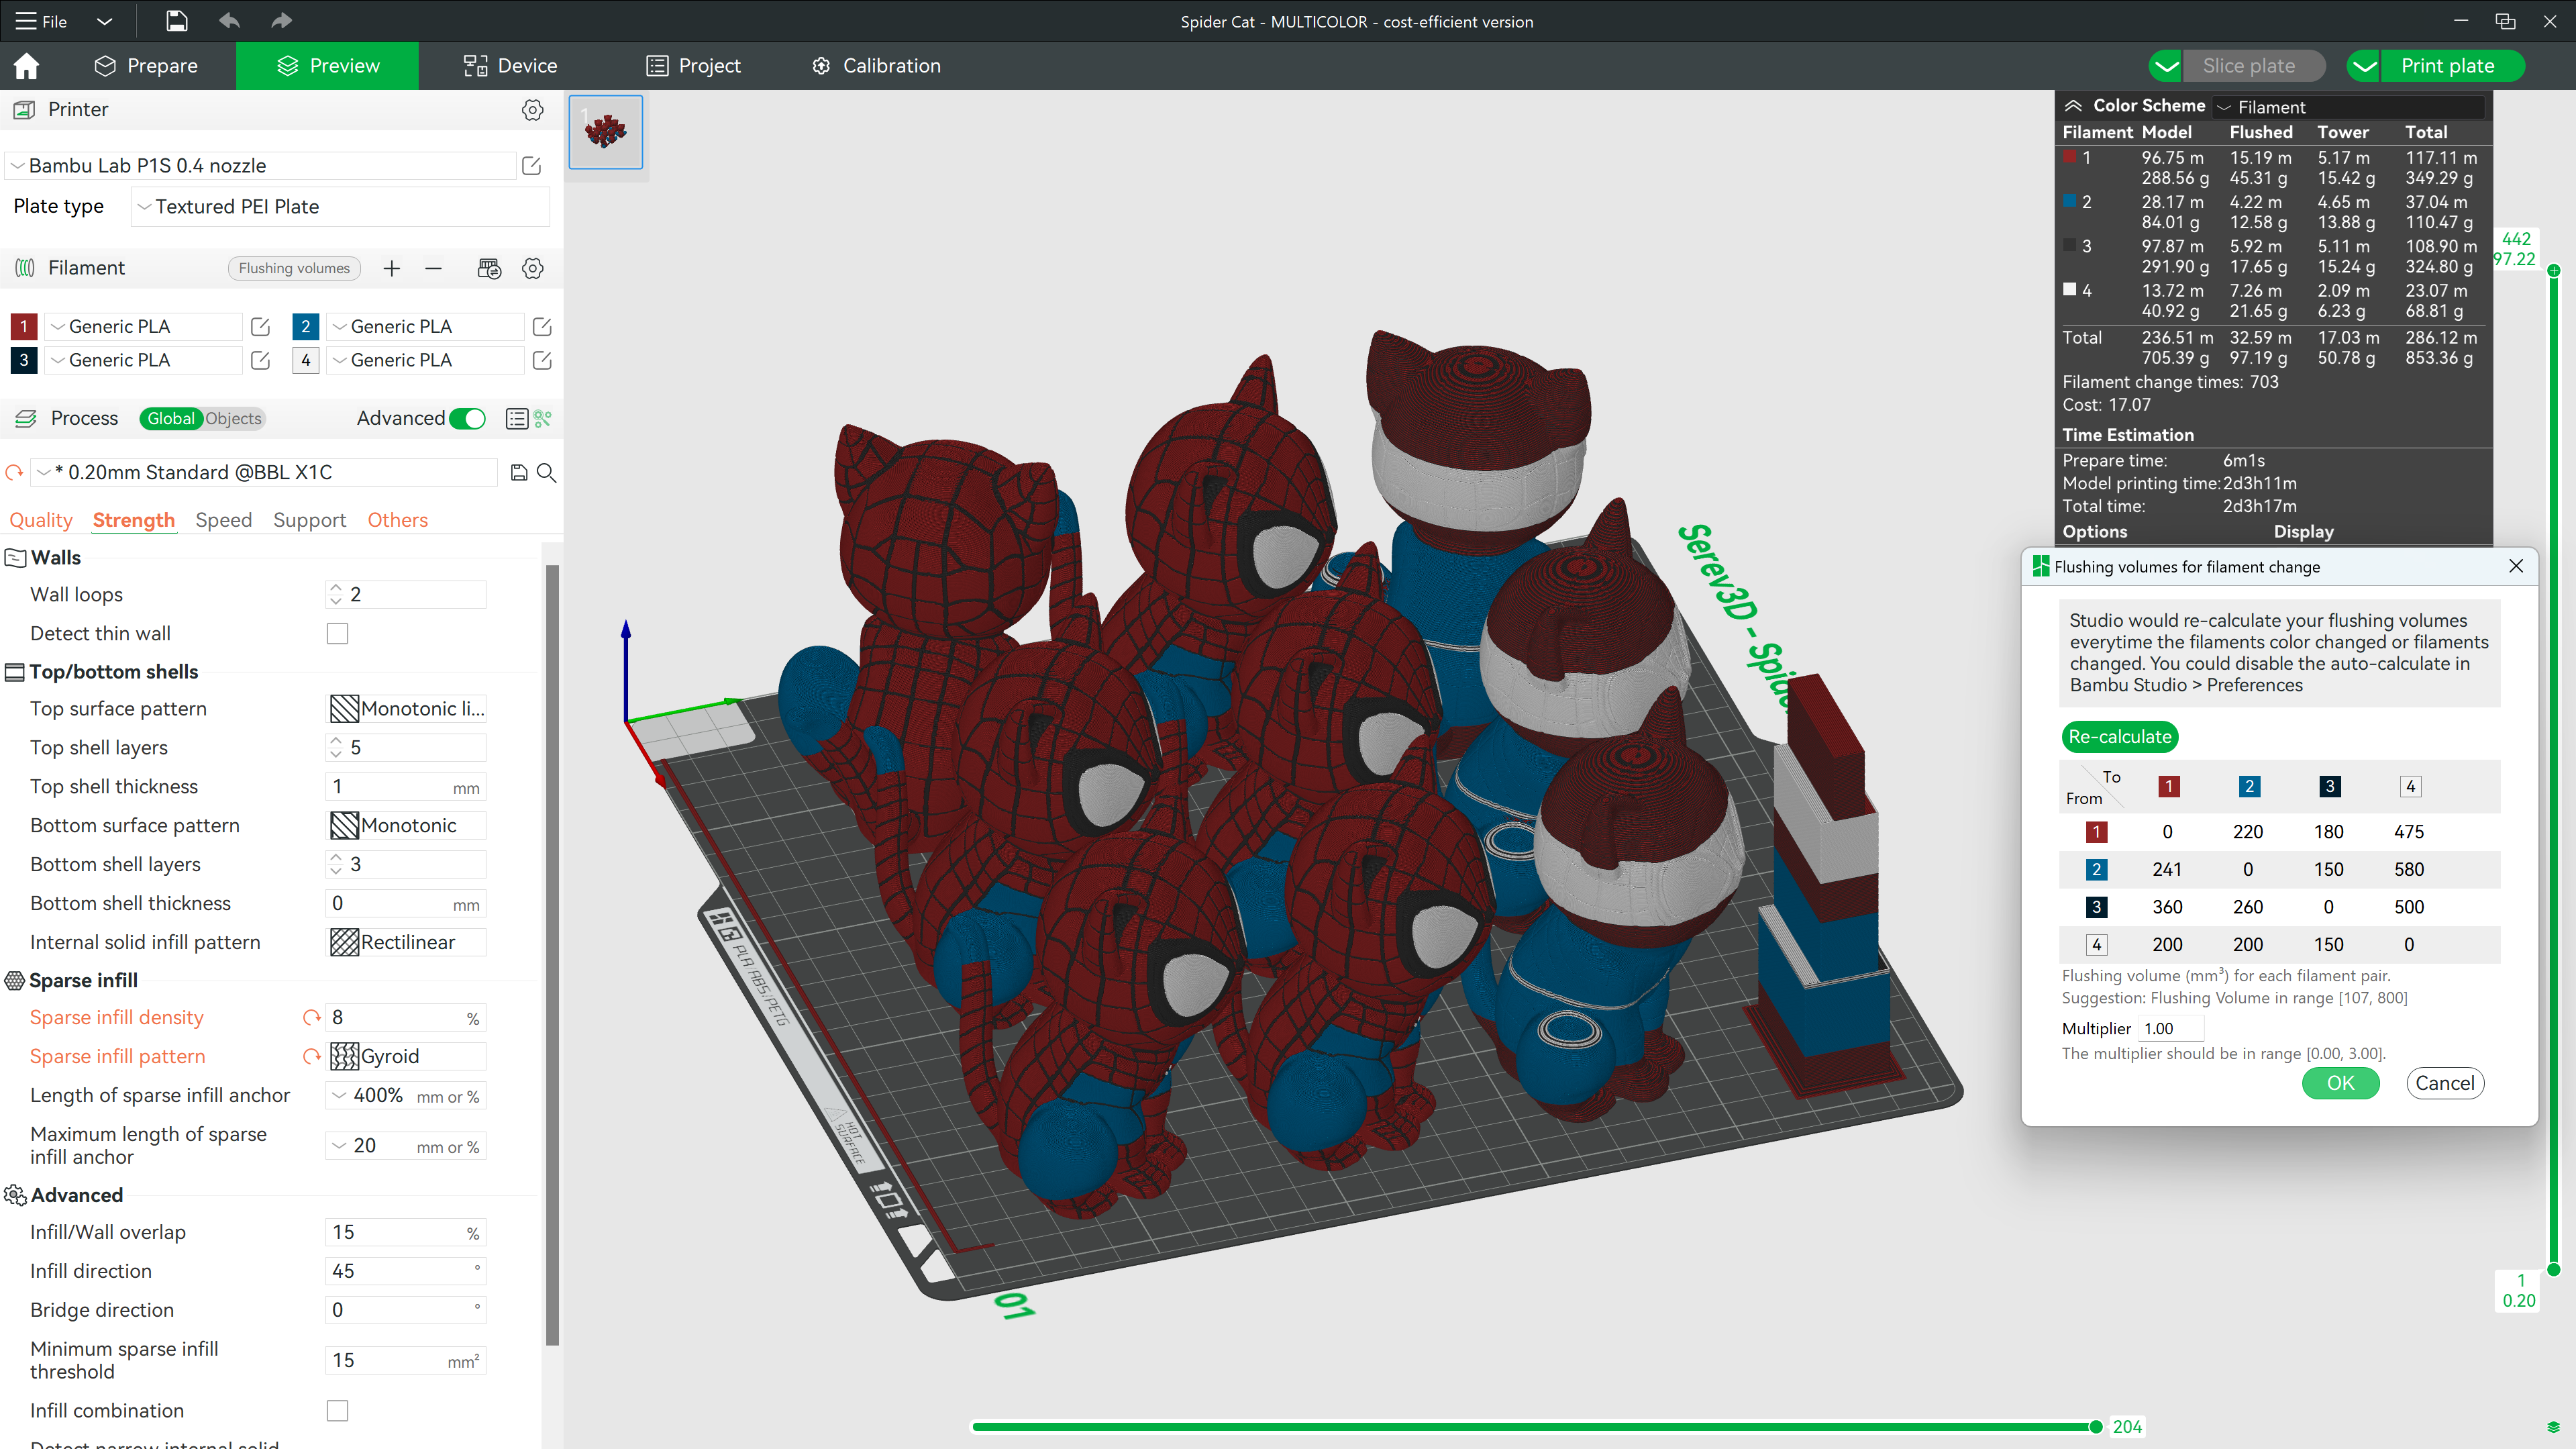This screenshot has height=1449, width=2576.
Task: Open the Plate type dropdown
Action: point(340,207)
